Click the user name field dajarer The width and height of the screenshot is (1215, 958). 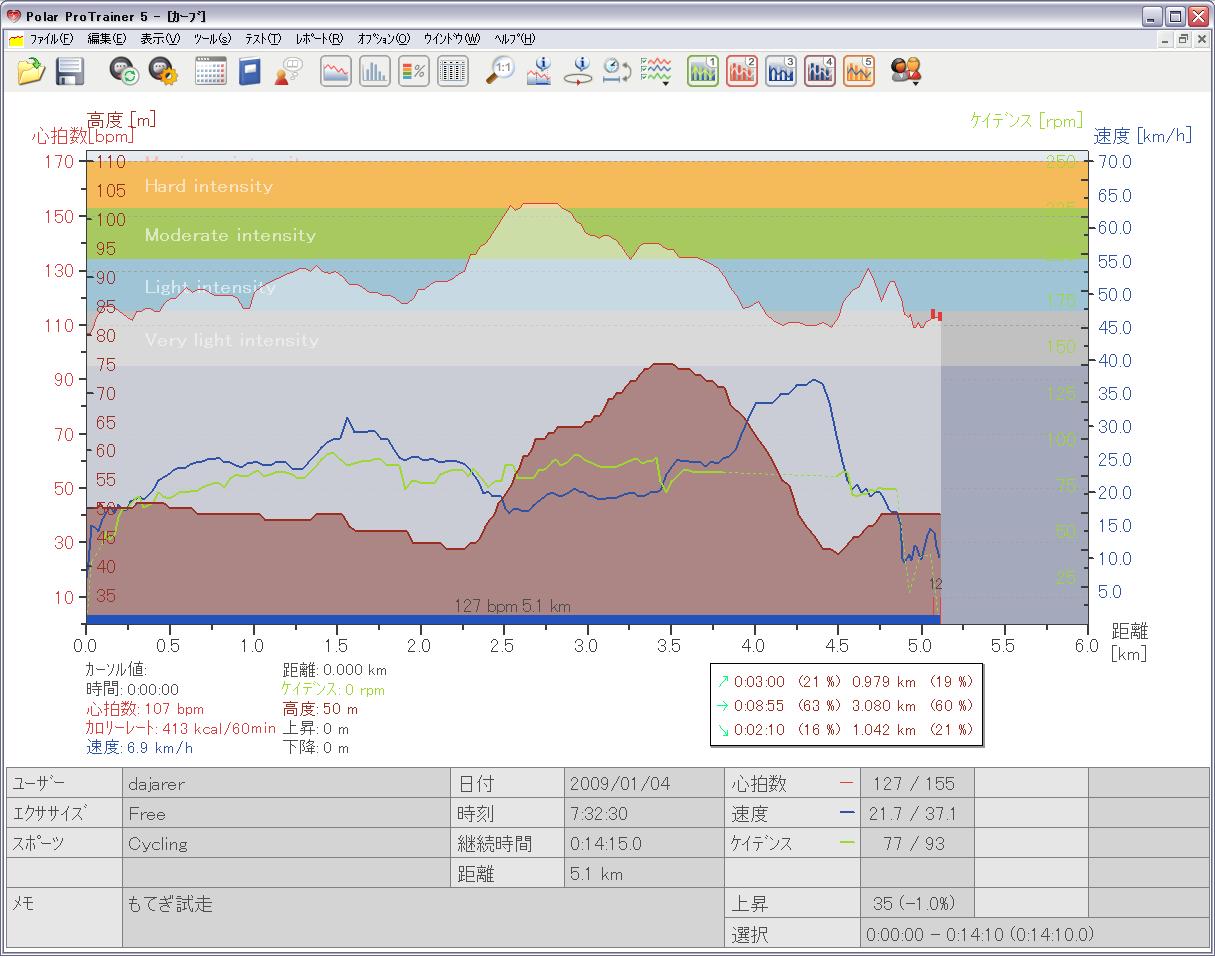[x=286, y=784]
